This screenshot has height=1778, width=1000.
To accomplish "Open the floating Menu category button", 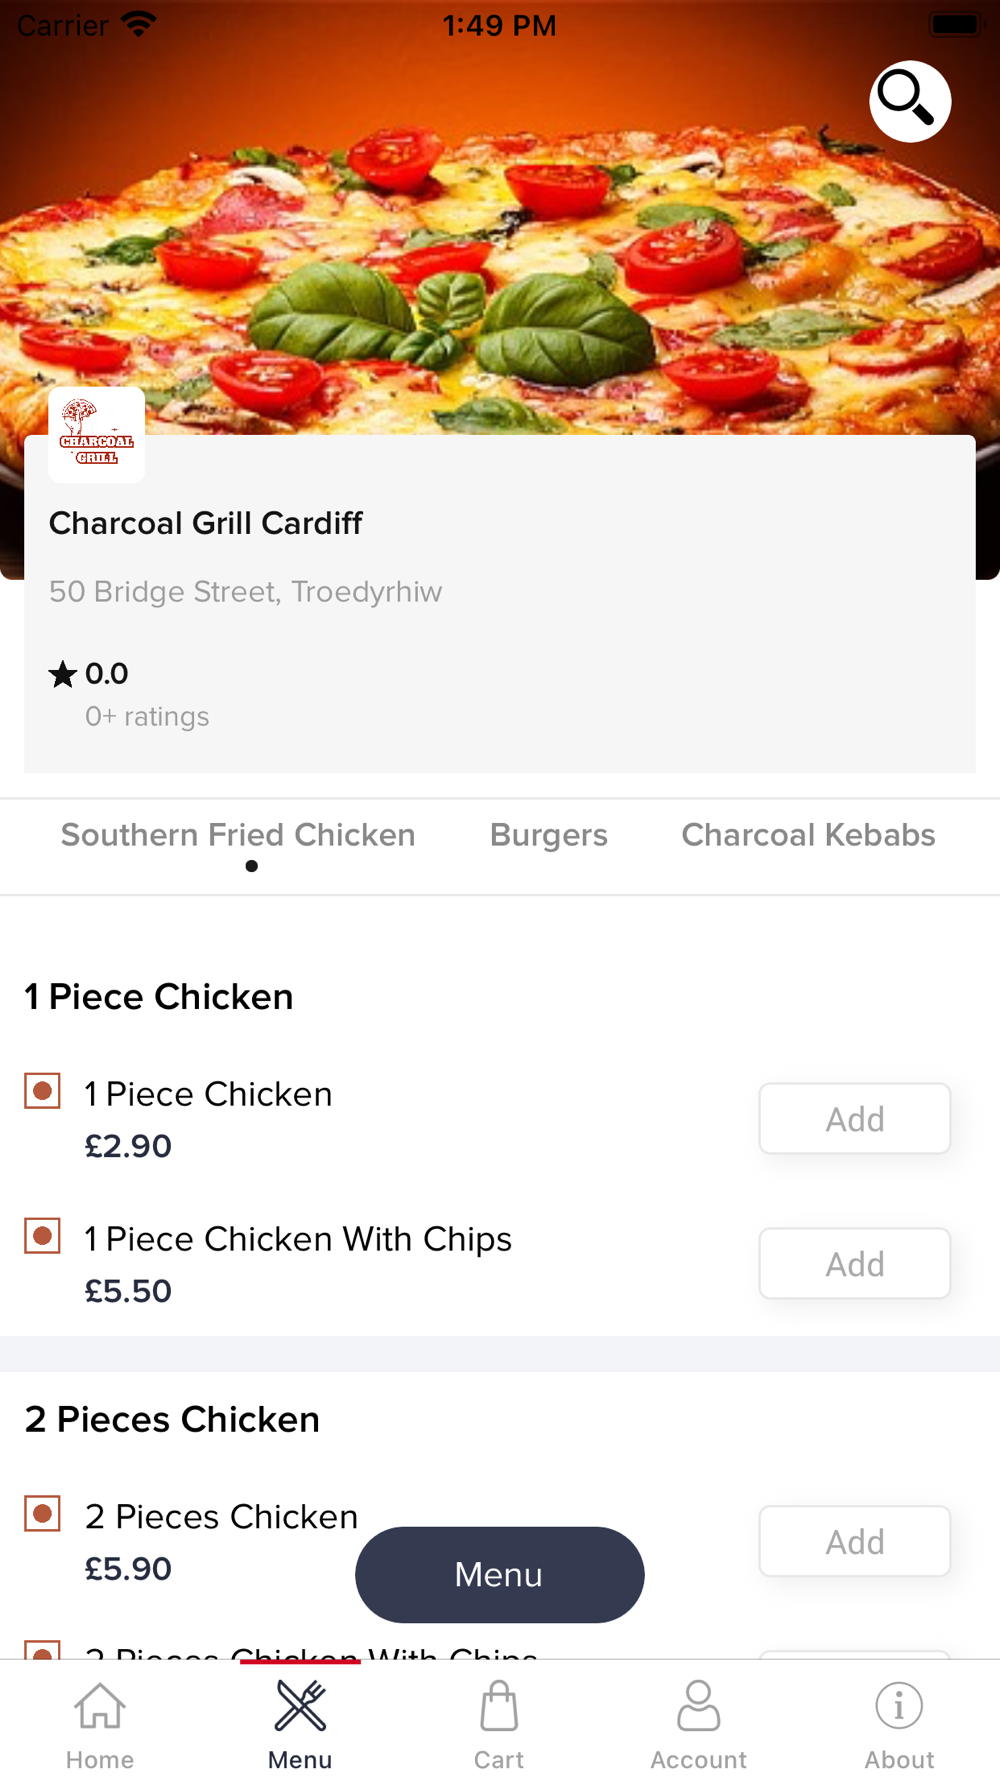I will pyautogui.click(x=499, y=1575).
